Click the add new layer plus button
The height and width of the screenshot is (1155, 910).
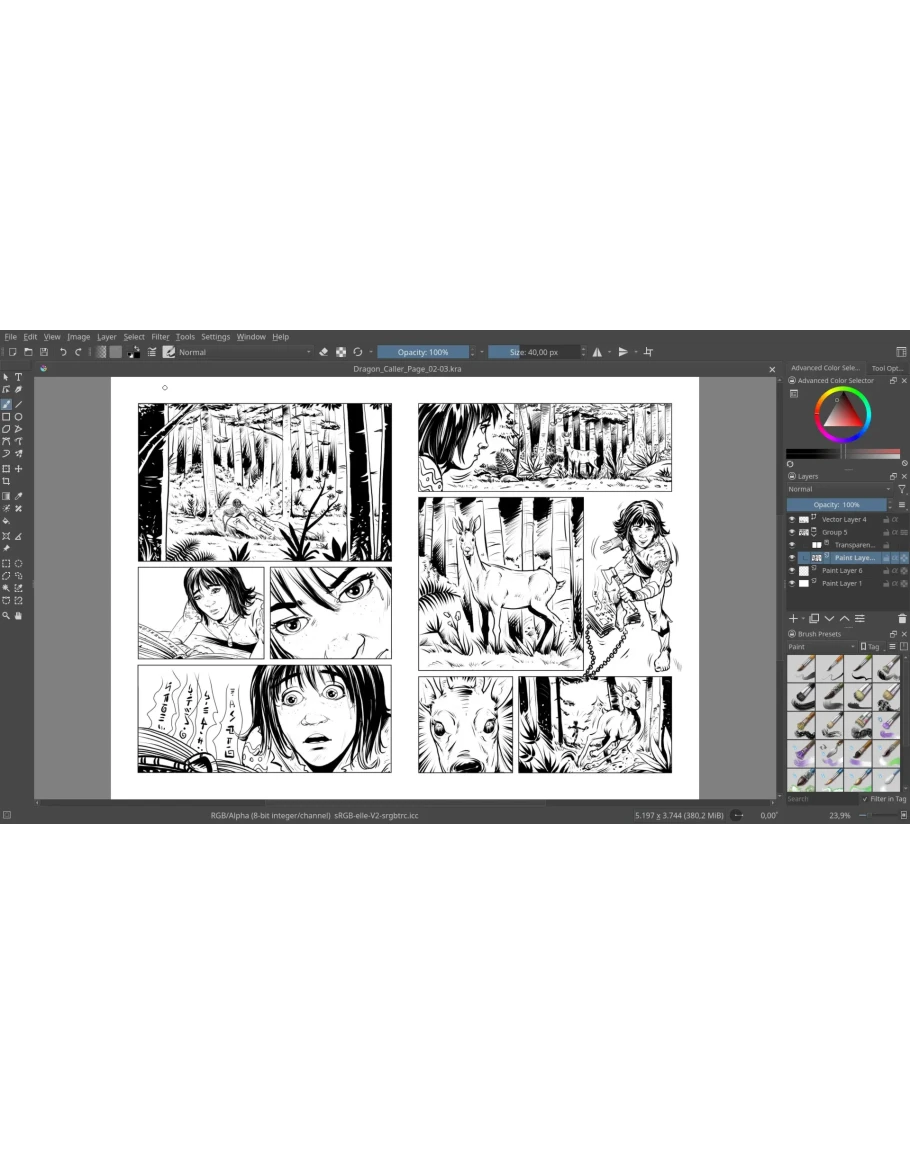click(x=793, y=619)
